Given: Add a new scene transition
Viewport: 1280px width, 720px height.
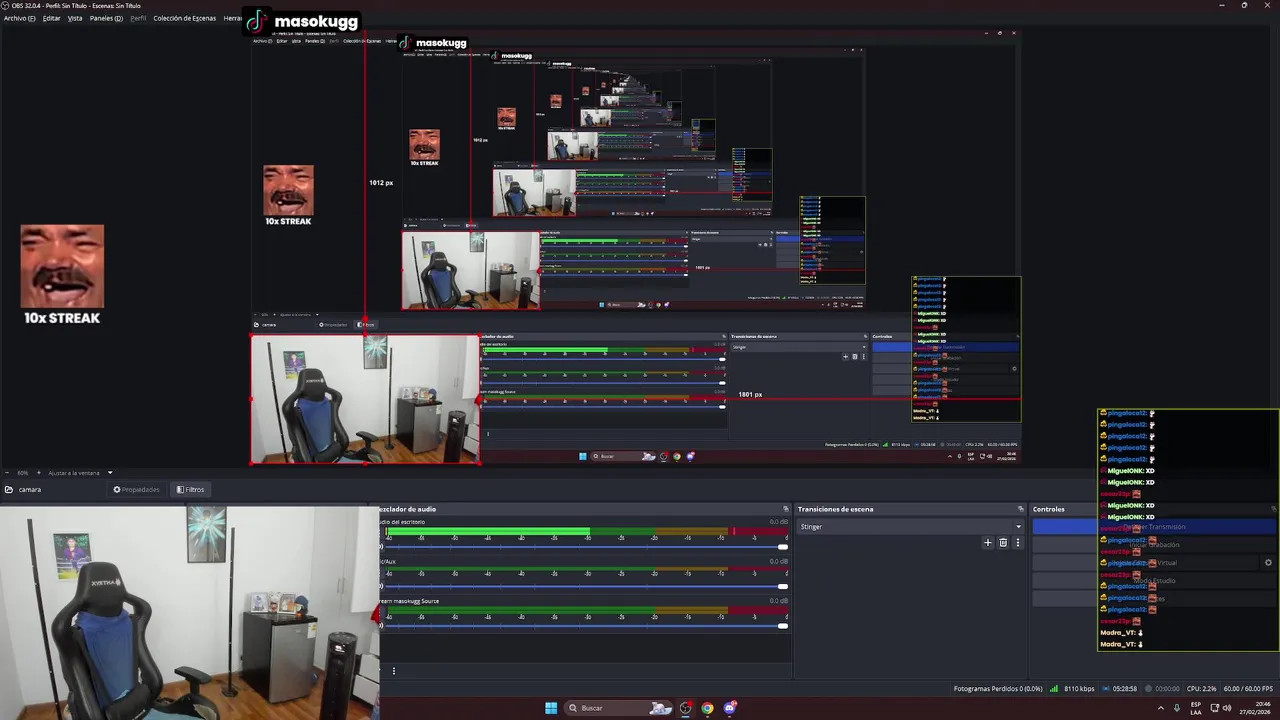Looking at the screenshot, I should (x=988, y=542).
